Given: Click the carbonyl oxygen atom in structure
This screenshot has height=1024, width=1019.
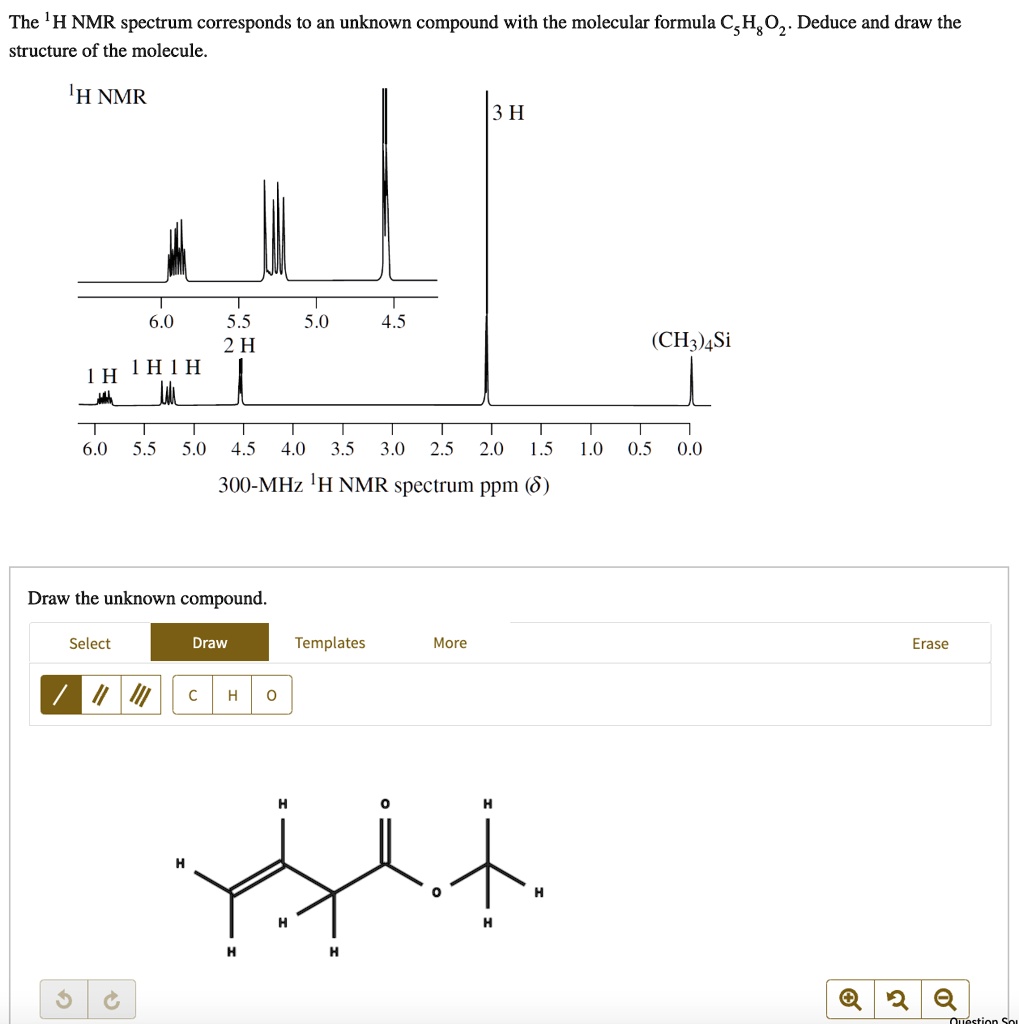Looking at the screenshot, I should point(386,803).
